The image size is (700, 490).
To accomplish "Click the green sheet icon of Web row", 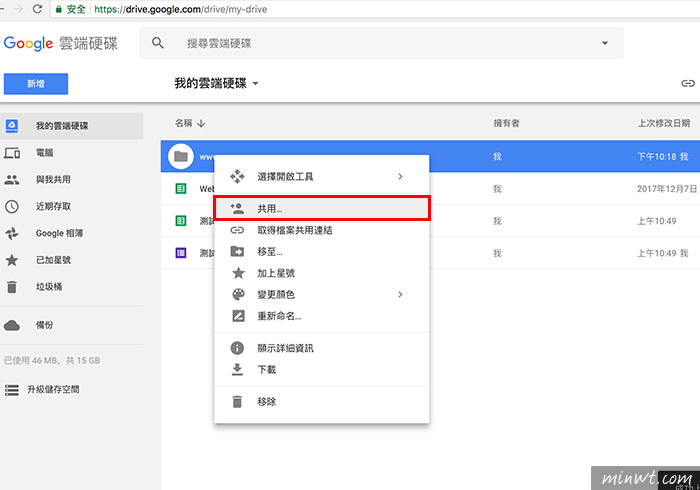I will (x=181, y=189).
